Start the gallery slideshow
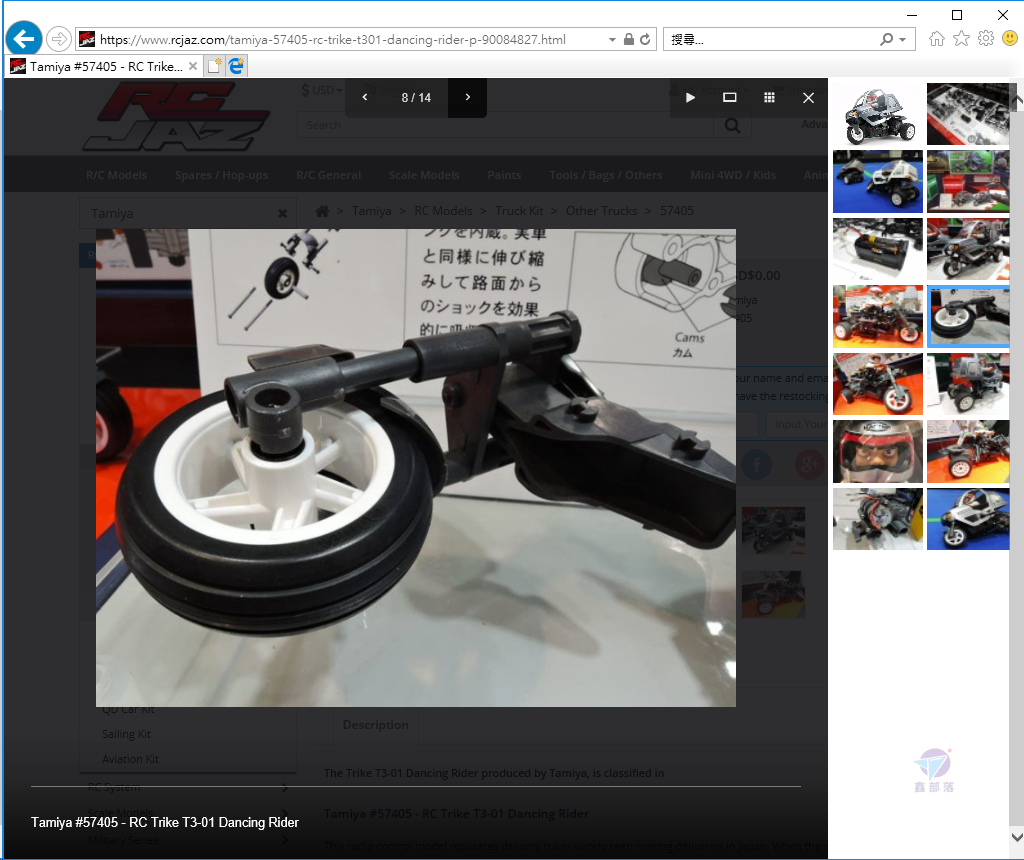1024x860 pixels. point(690,97)
